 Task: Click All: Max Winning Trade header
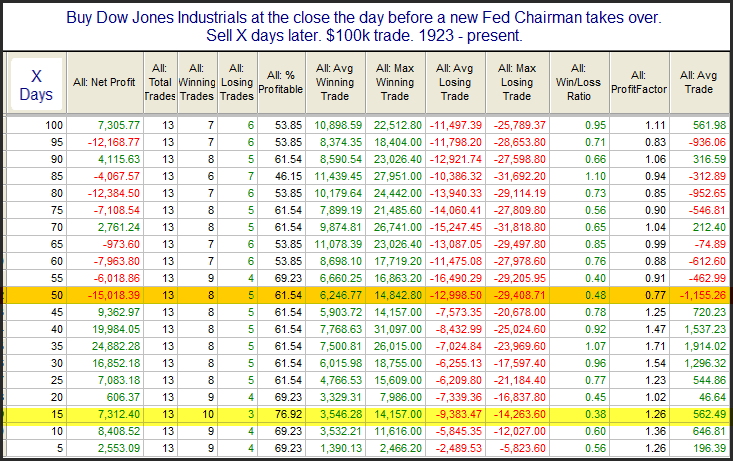pos(395,82)
